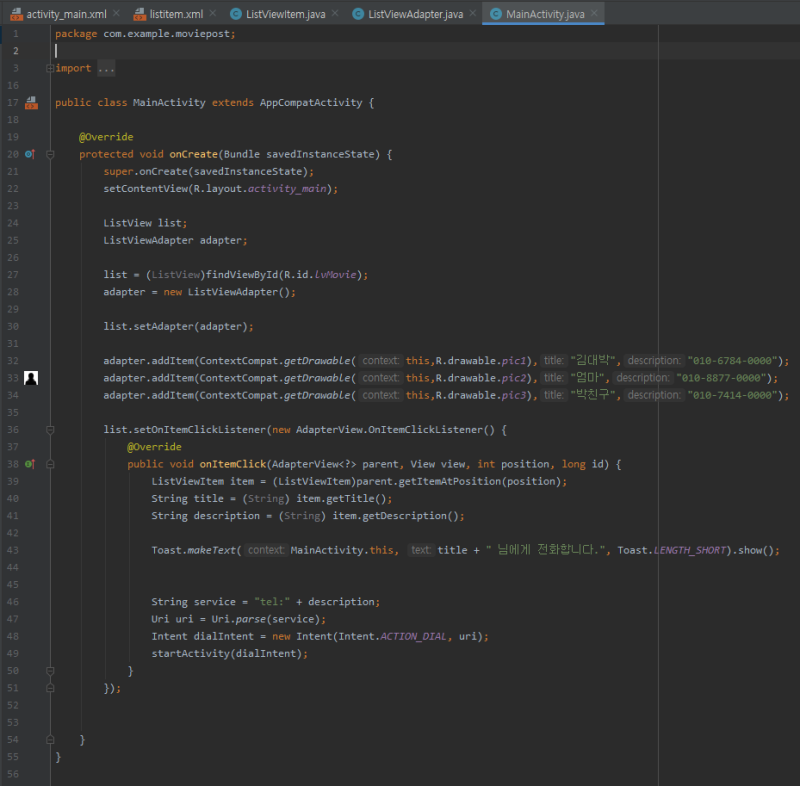Close the listitem.xml tab
This screenshot has width=800, height=786.
[x=213, y=13]
